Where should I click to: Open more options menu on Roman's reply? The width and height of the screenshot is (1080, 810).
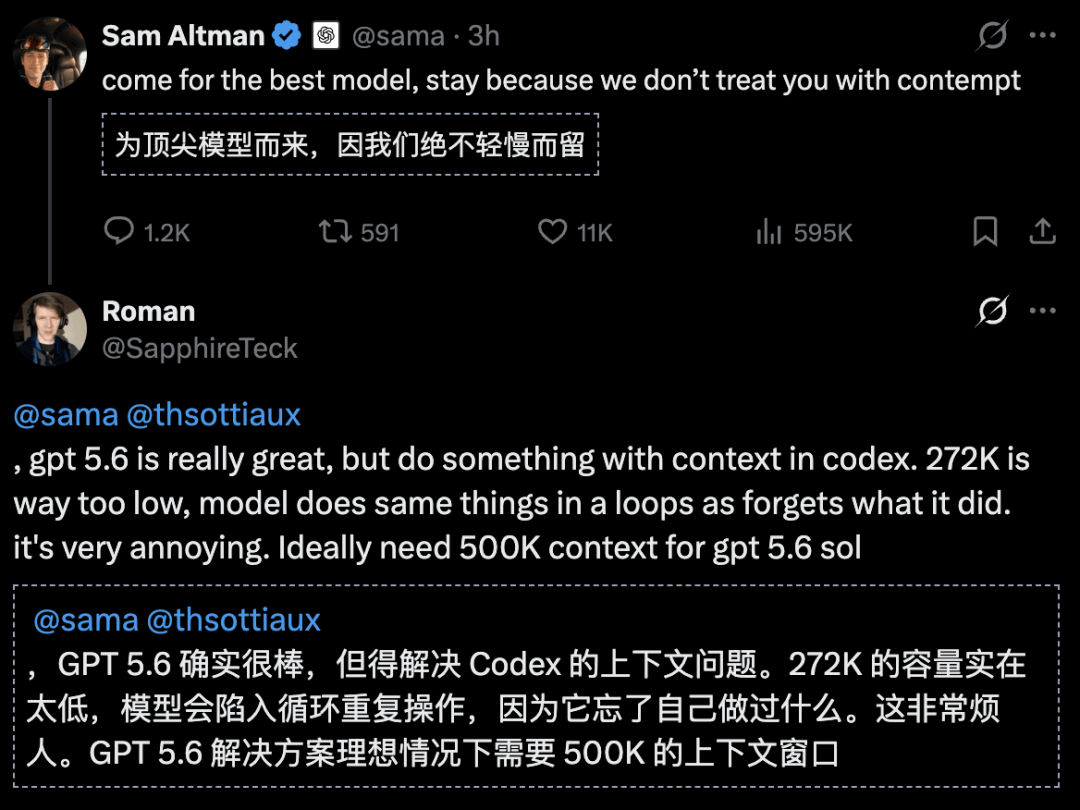click(x=1042, y=311)
